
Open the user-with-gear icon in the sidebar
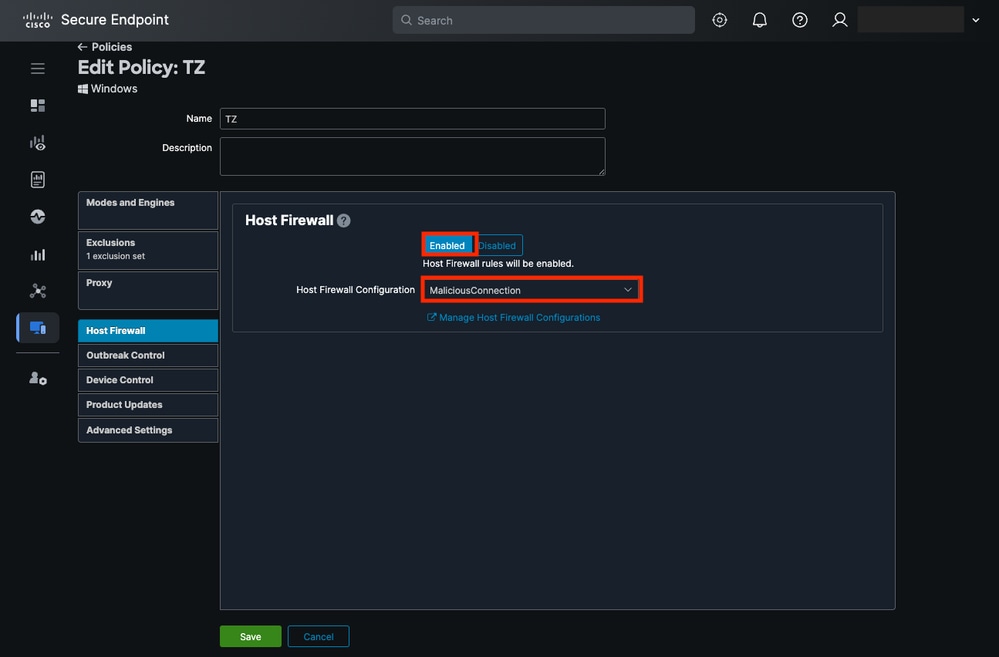tap(38, 379)
